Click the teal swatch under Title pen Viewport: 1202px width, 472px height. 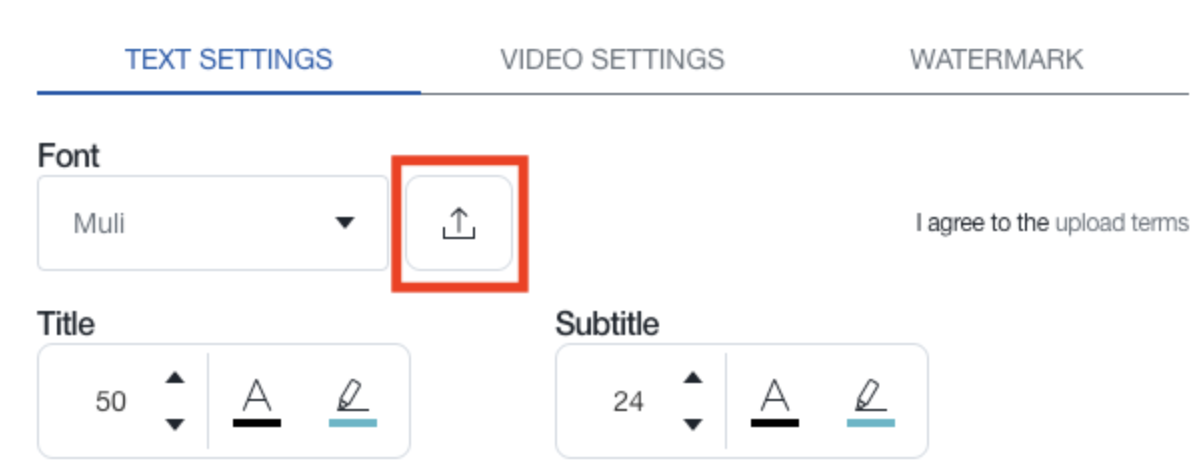(x=353, y=423)
